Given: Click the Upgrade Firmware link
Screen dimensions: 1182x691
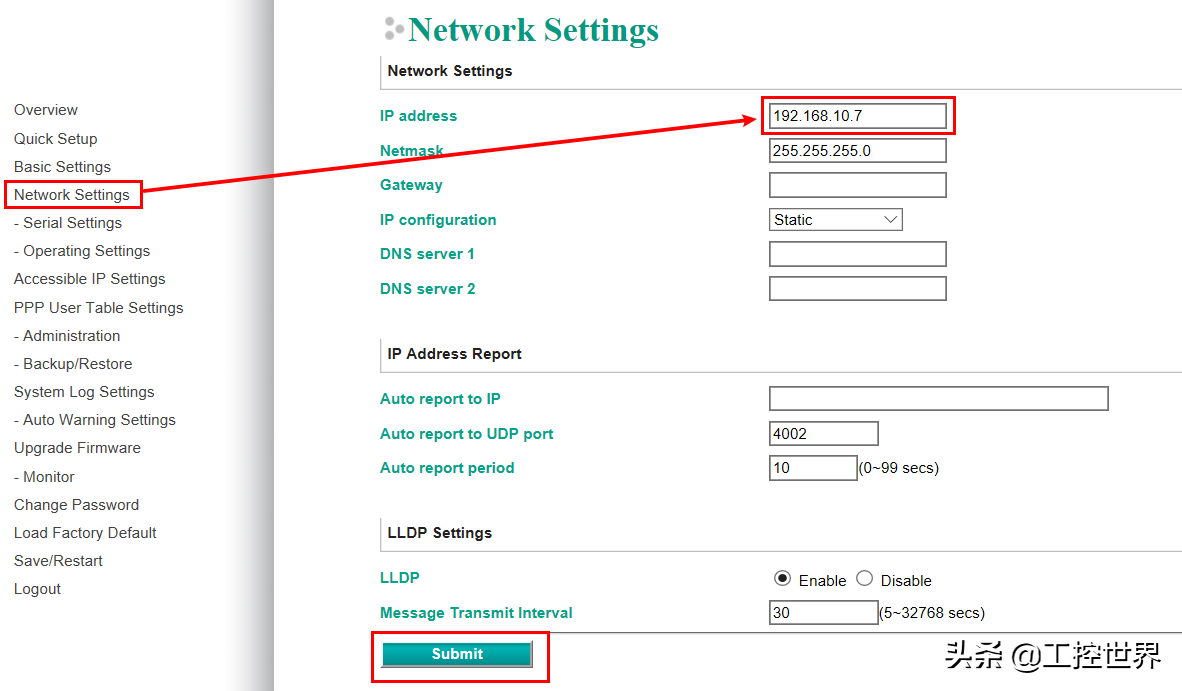Looking at the screenshot, I should (x=77, y=448).
